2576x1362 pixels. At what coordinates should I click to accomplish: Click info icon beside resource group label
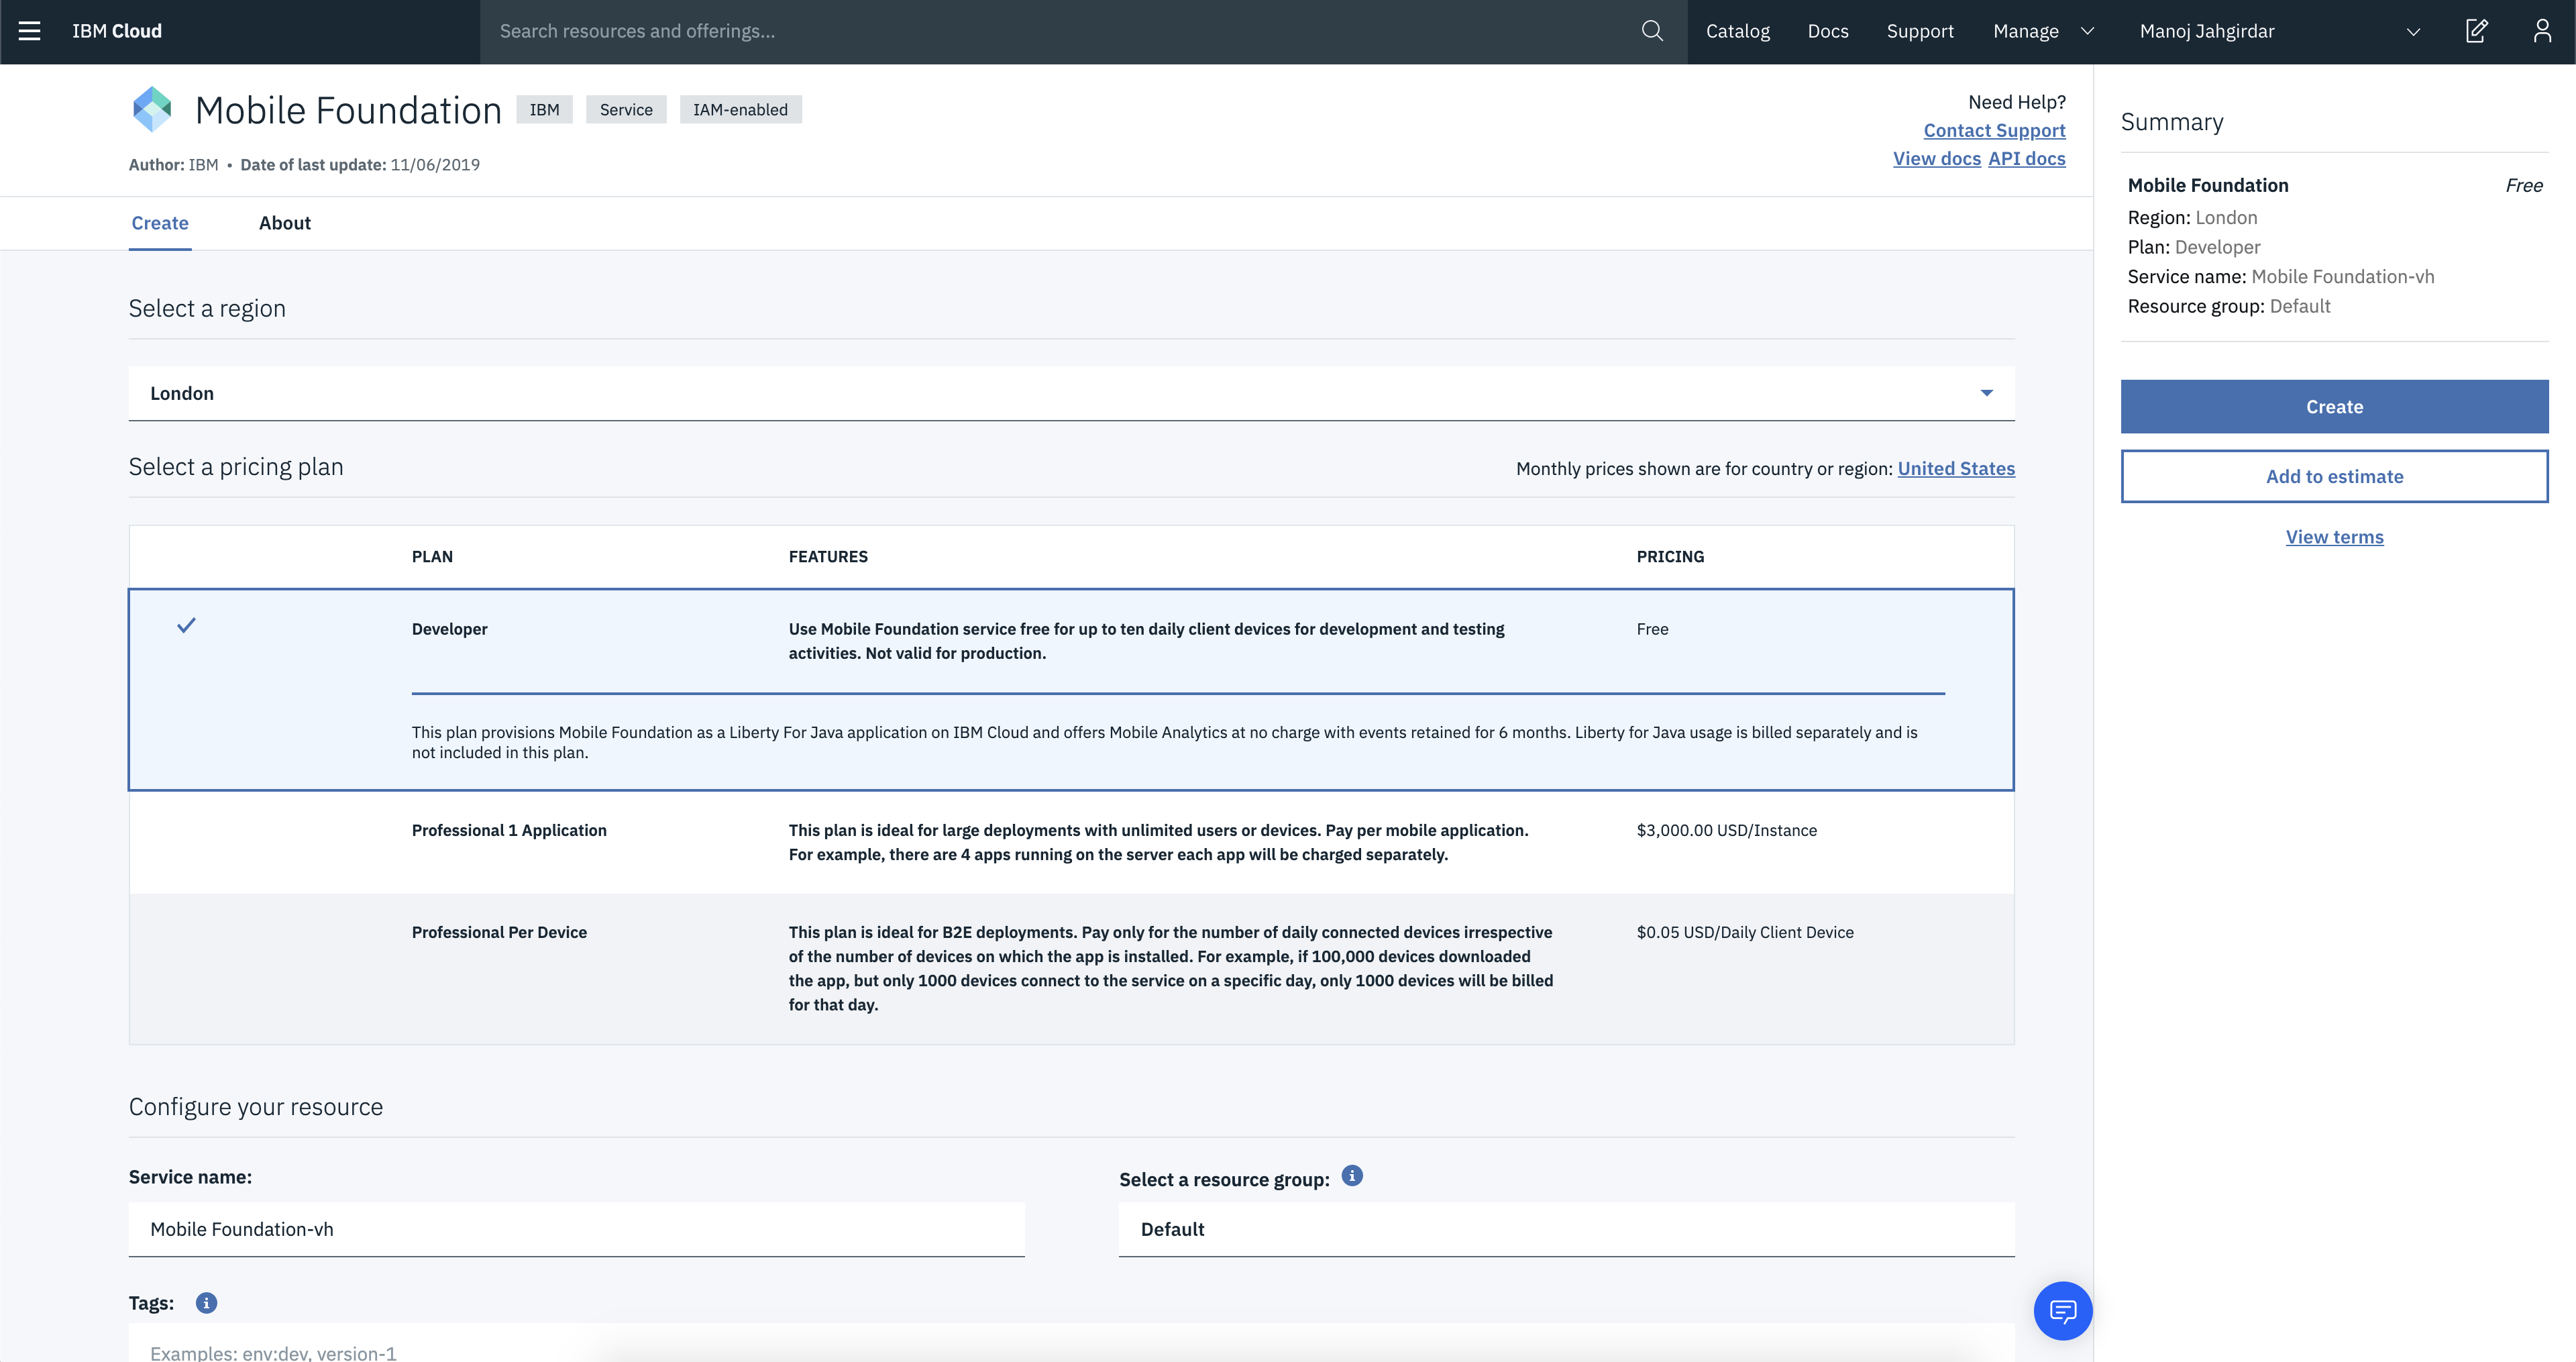pos(1352,1176)
